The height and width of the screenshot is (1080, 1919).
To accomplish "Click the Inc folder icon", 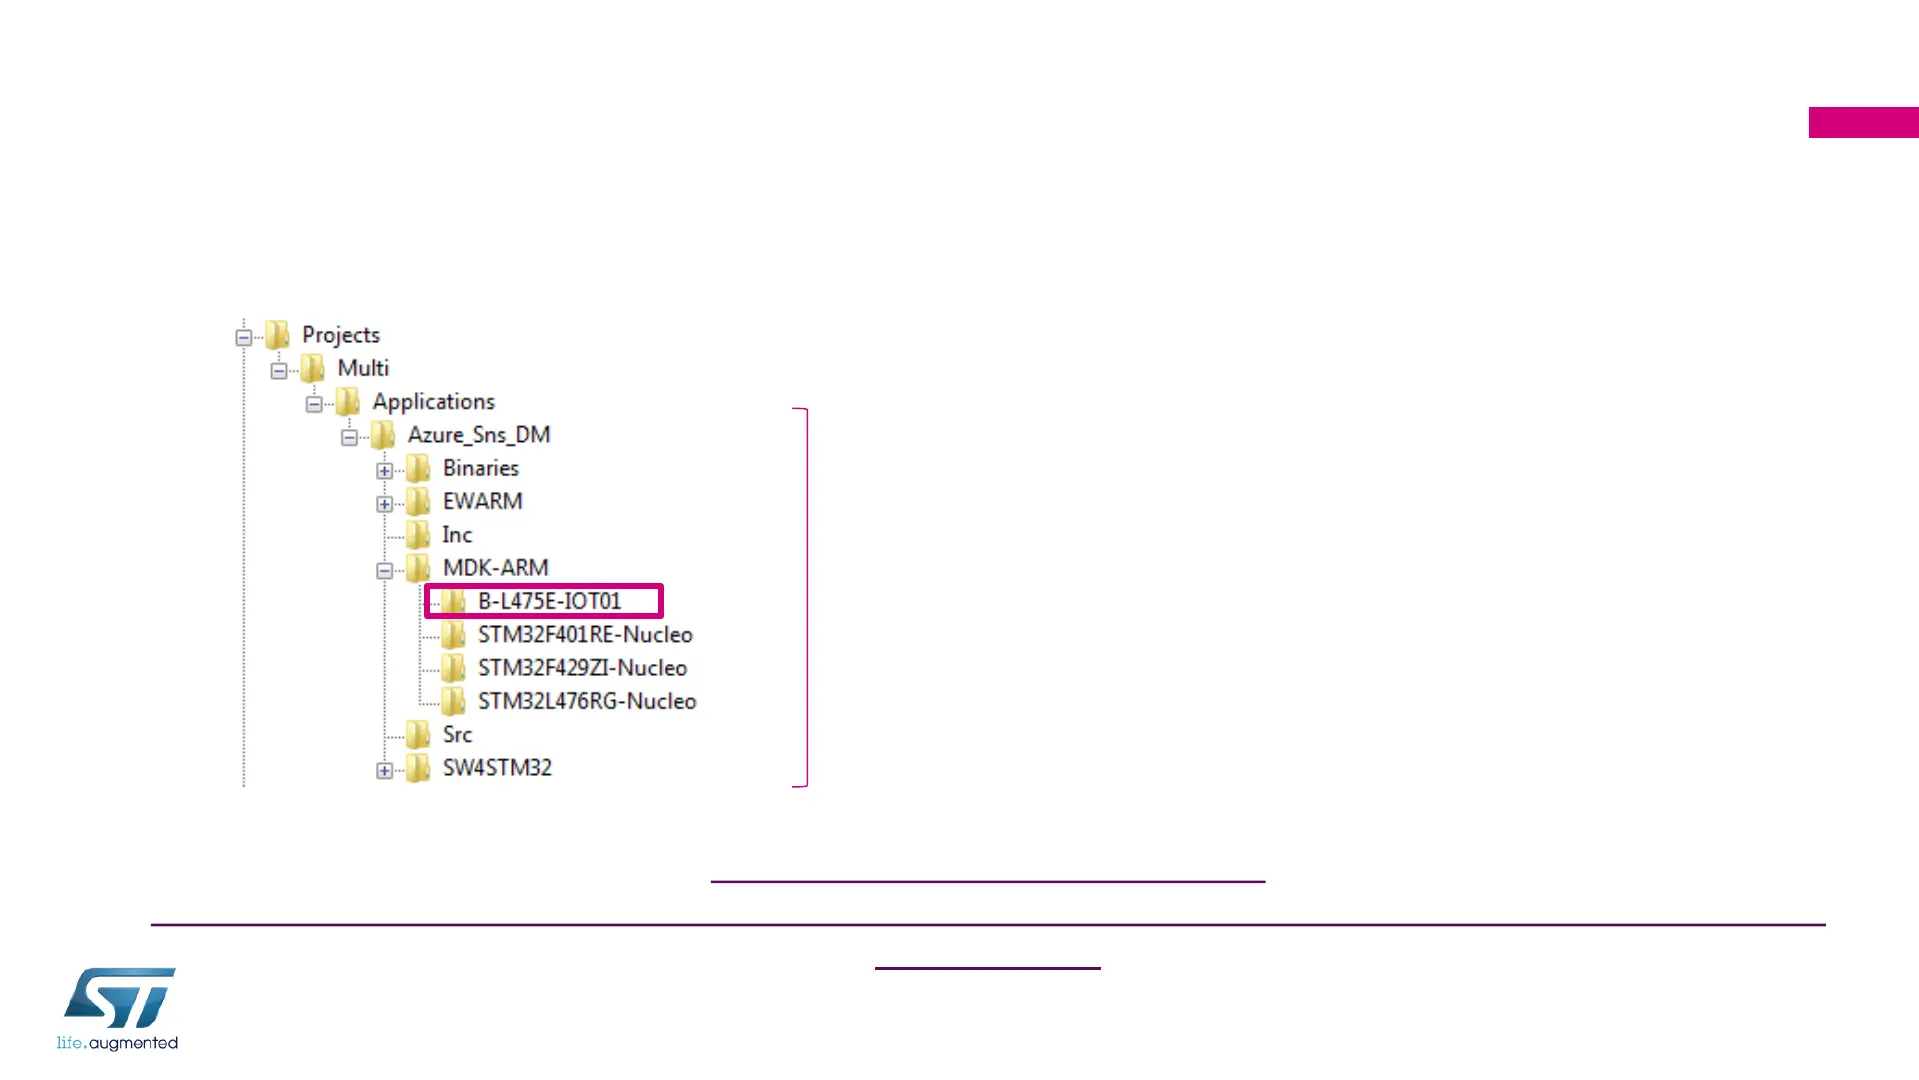I will (x=418, y=535).
